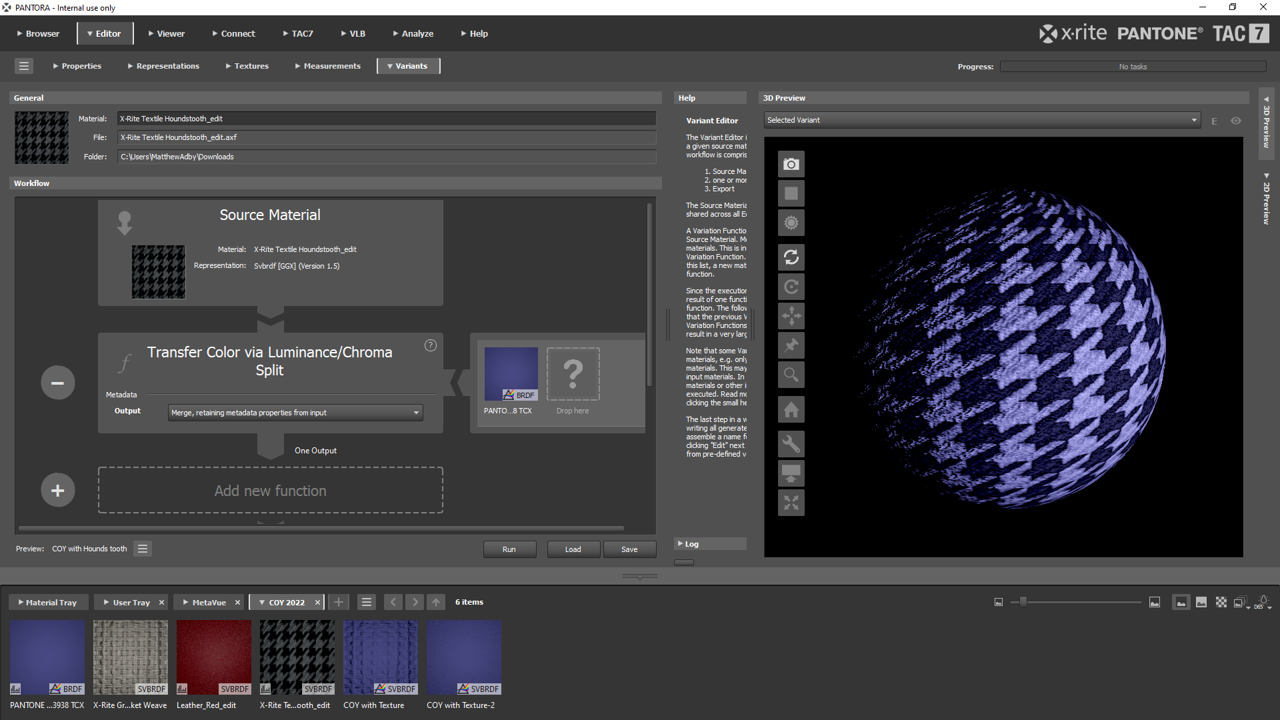The height and width of the screenshot is (720, 1280).
Task: Open the Viewer menu
Action: (x=166, y=34)
